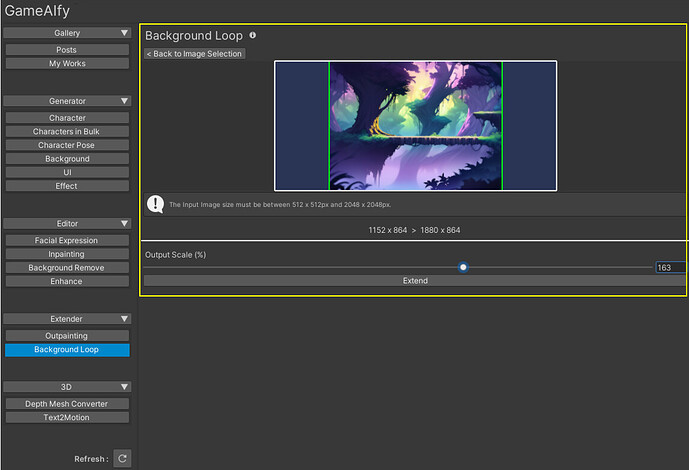Select the Background generator
This screenshot has height=470, width=689.
click(x=67, y=159)
